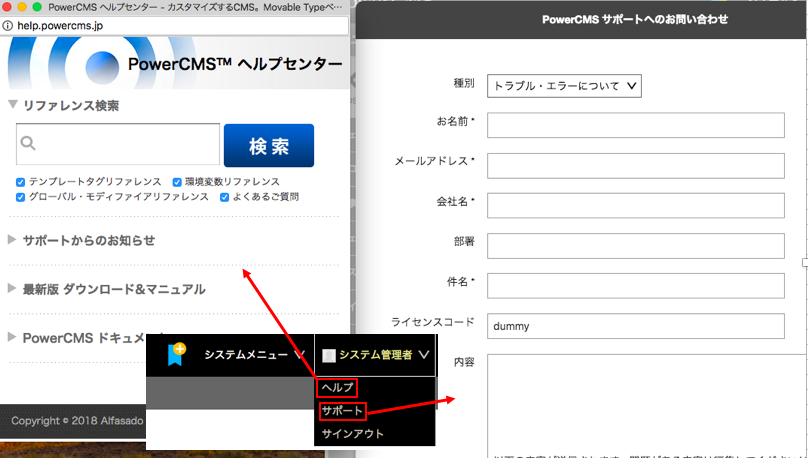This screenshot has width=808, height=458.
Task: Click the 内容 text area
Action: click(x=647, y=405)
